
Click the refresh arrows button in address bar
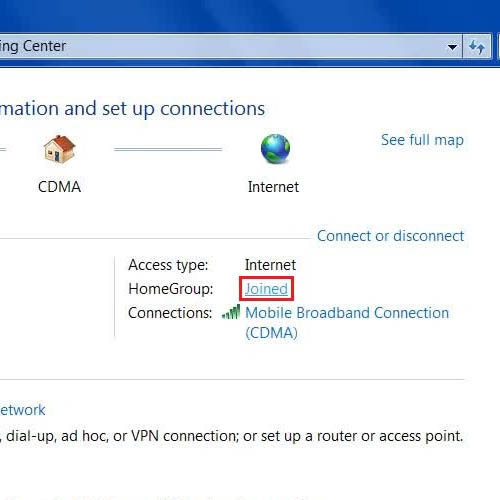coord(477,47)
